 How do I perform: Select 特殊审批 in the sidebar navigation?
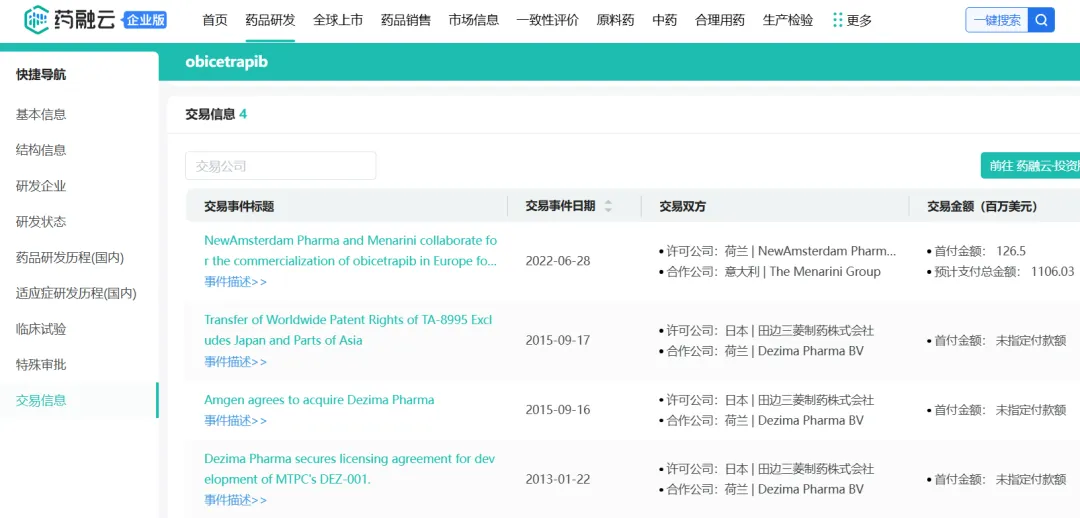click(41, 365)
